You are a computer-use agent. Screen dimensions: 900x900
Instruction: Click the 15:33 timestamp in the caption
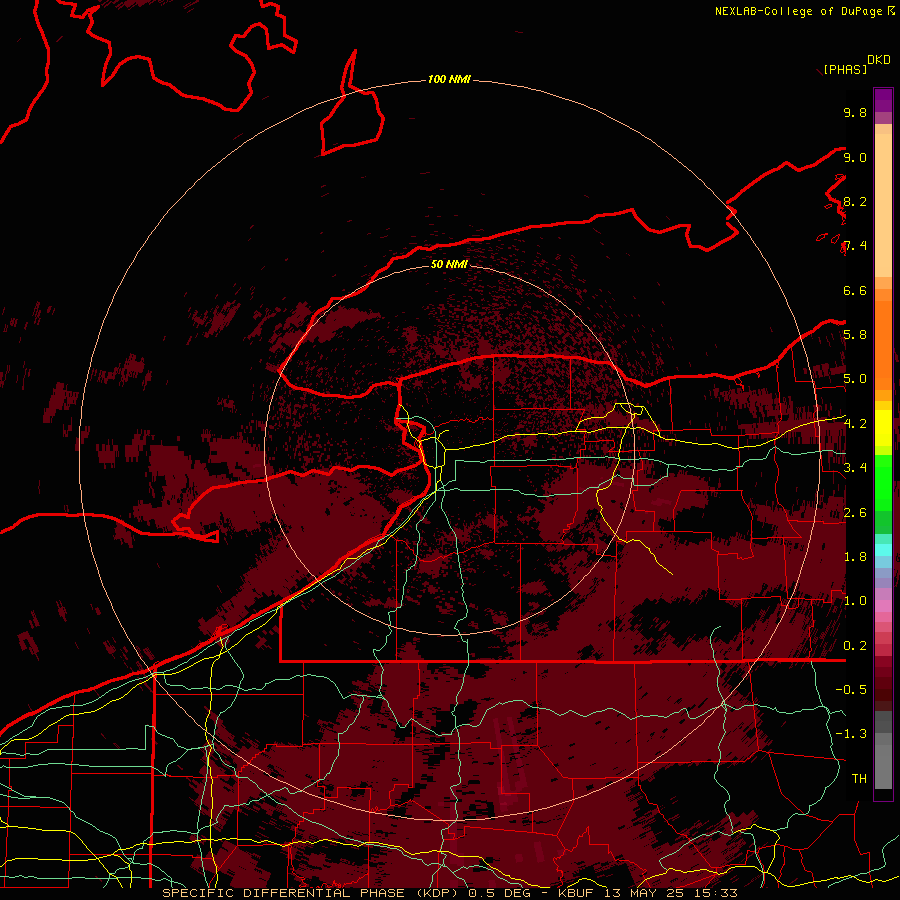point(715,893)
